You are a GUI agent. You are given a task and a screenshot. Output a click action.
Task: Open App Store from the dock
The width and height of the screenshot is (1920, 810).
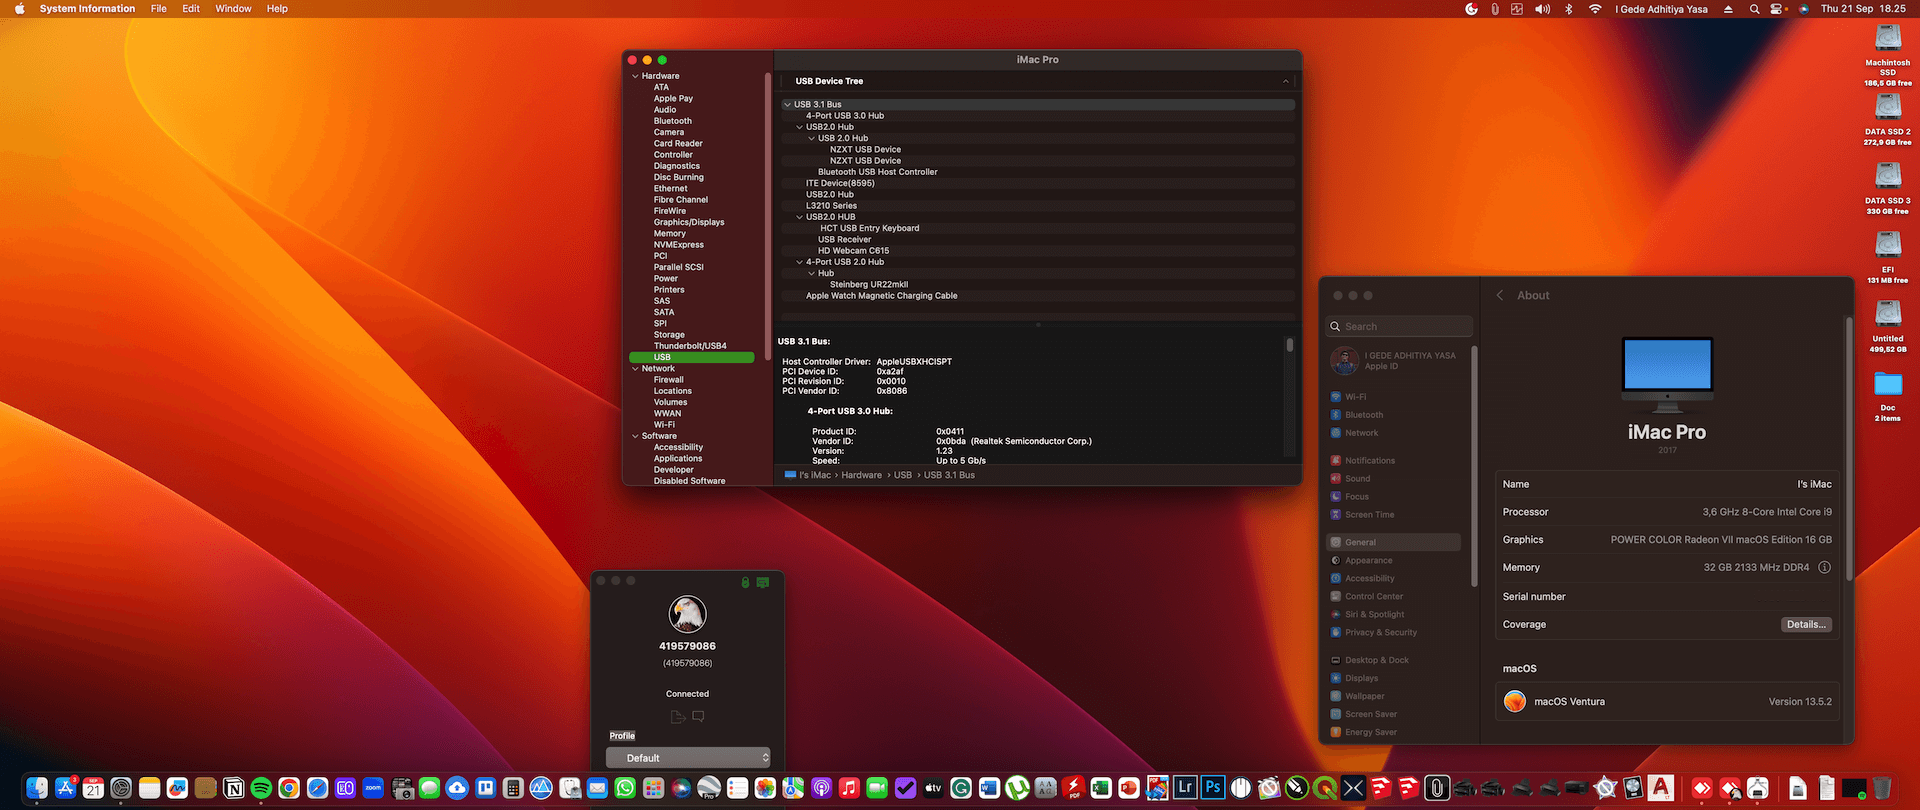[x=66, y=788]
